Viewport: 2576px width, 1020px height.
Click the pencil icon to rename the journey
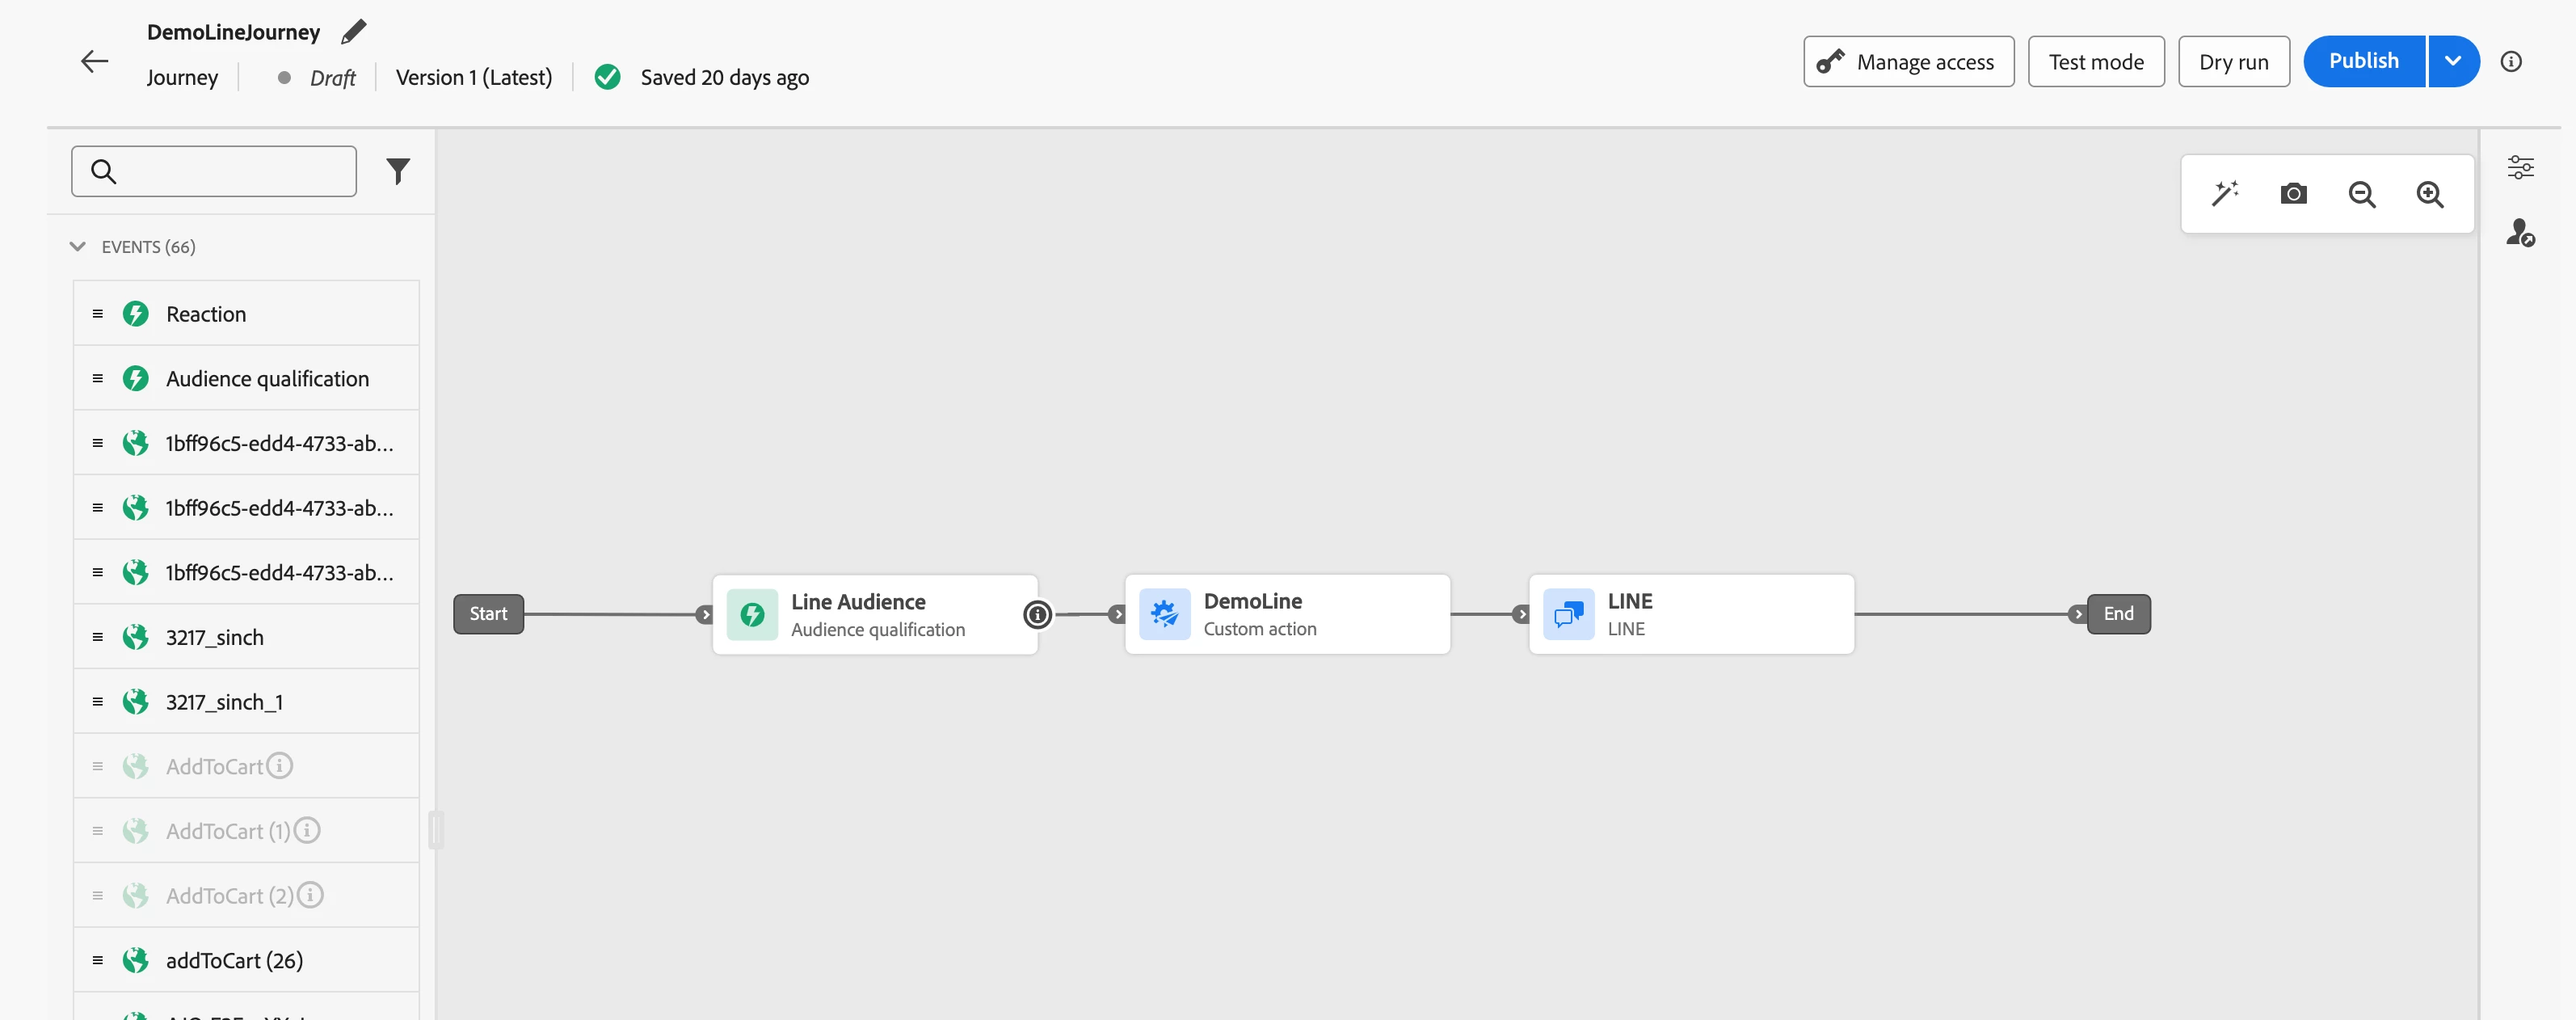[353, 32]
